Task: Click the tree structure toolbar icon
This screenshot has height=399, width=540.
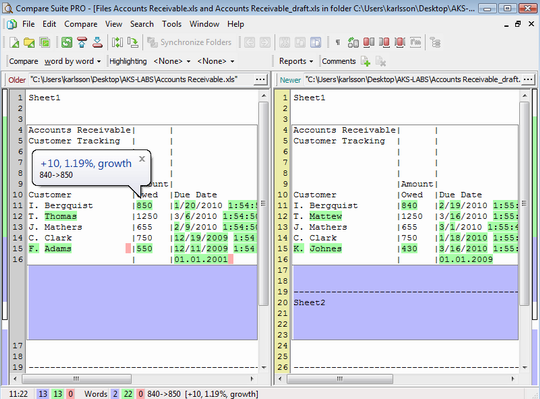Action: (435, 43)
